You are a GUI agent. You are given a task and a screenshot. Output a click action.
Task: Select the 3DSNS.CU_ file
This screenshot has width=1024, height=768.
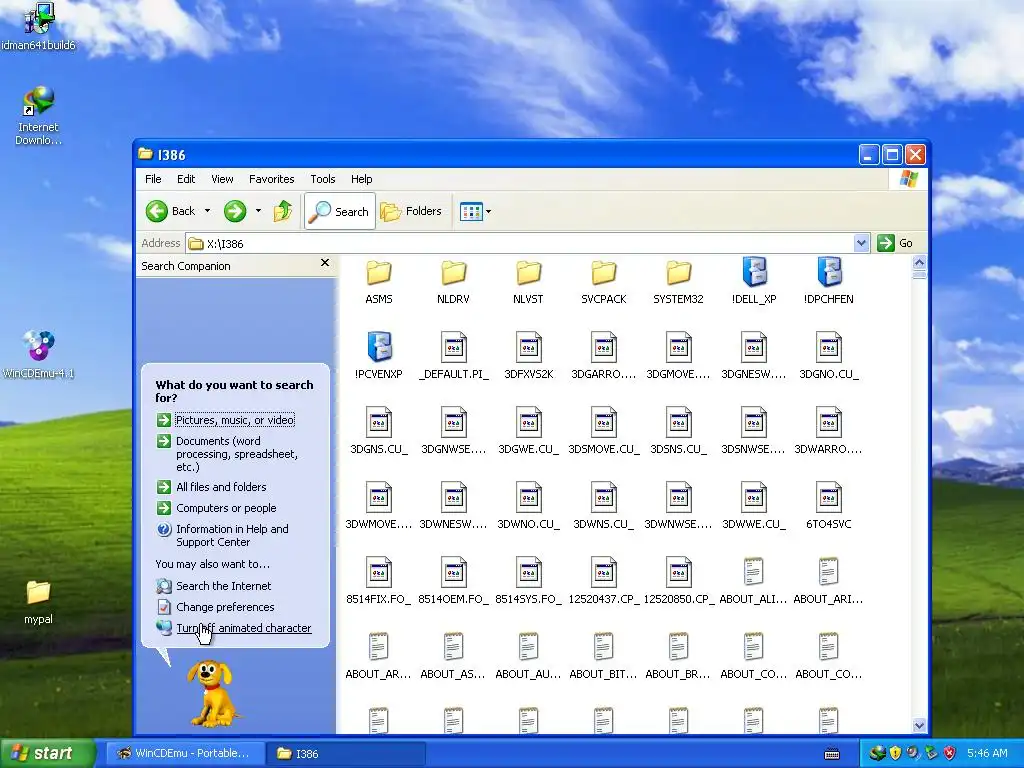(679, 429)
